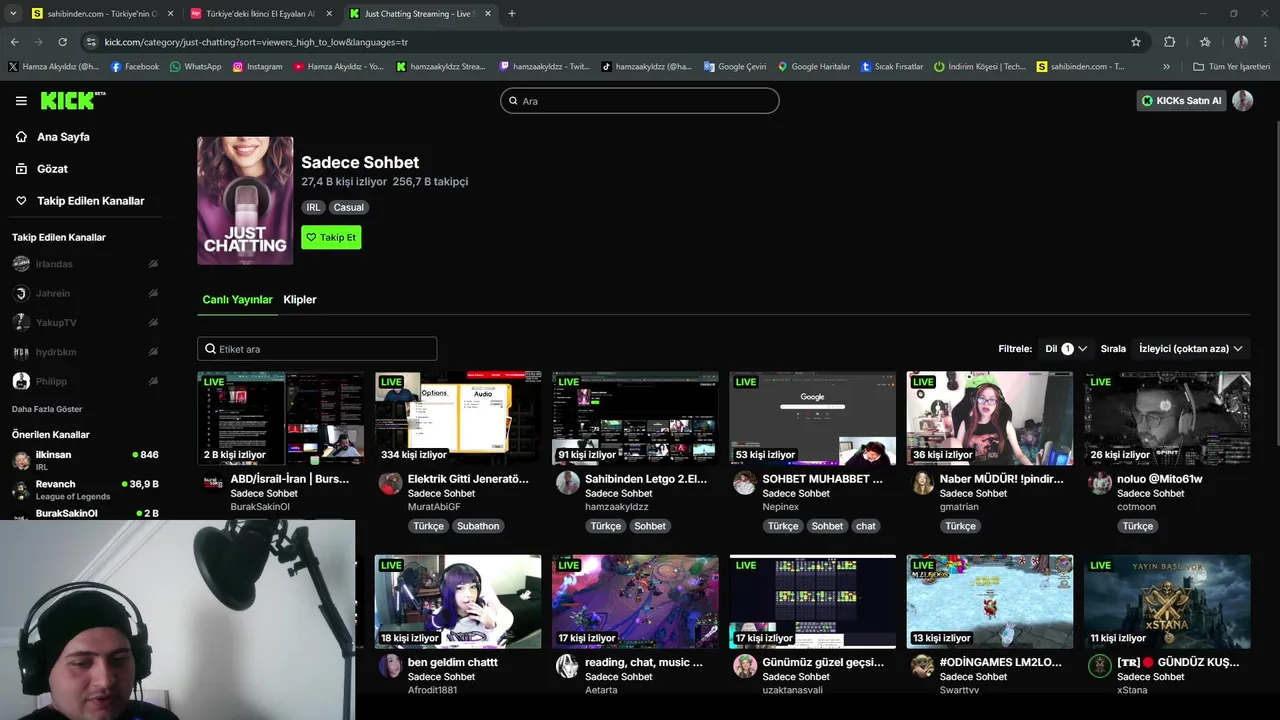This screenshot has width=1280, height=720.
Task: Open Naber MÜDÜR stream thumbnail
Action: 990,418
